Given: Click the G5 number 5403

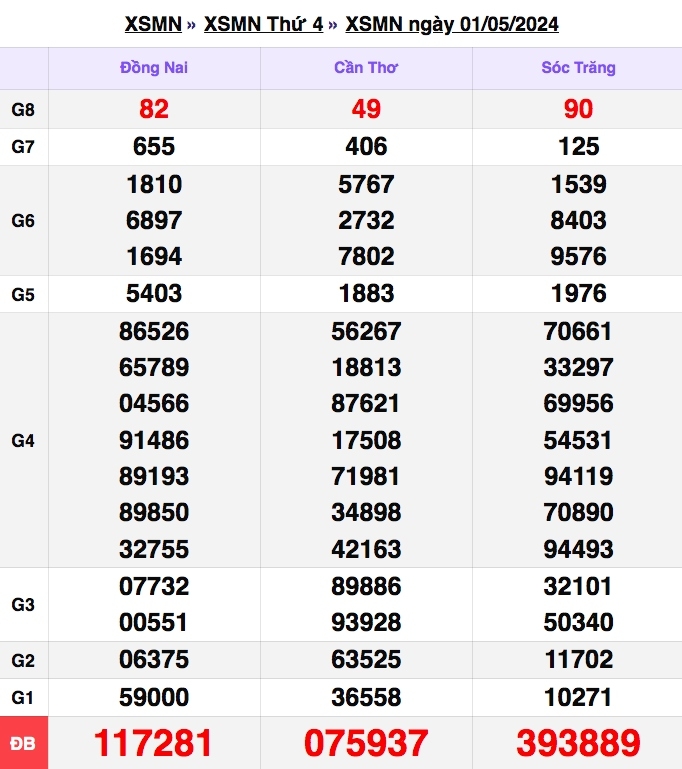Looking at the screenshot, I should [154, 293].
